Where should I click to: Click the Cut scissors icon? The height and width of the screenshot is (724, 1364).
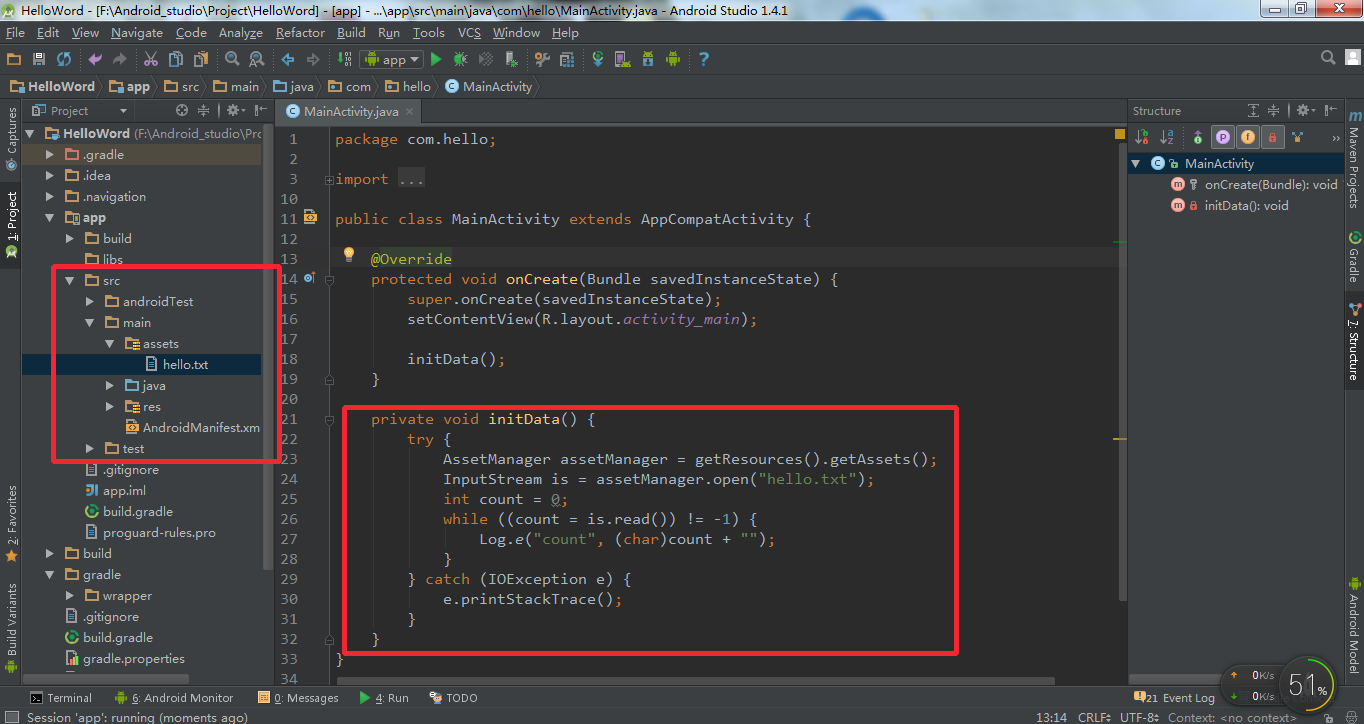(x=151, y=59)
